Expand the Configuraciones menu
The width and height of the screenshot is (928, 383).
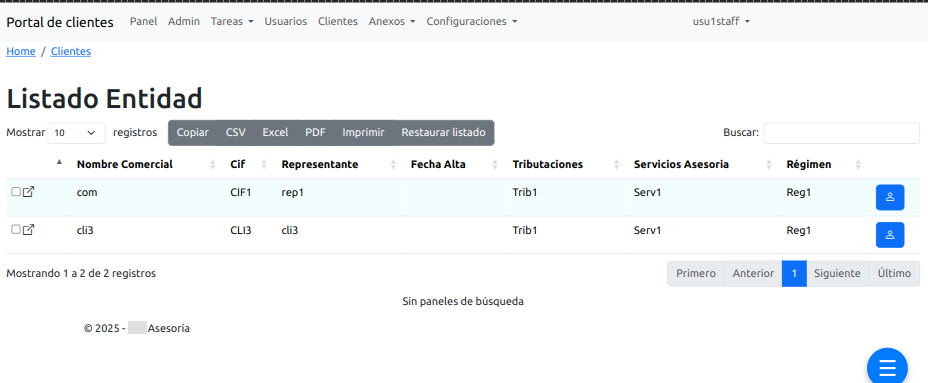click(472, 21)
